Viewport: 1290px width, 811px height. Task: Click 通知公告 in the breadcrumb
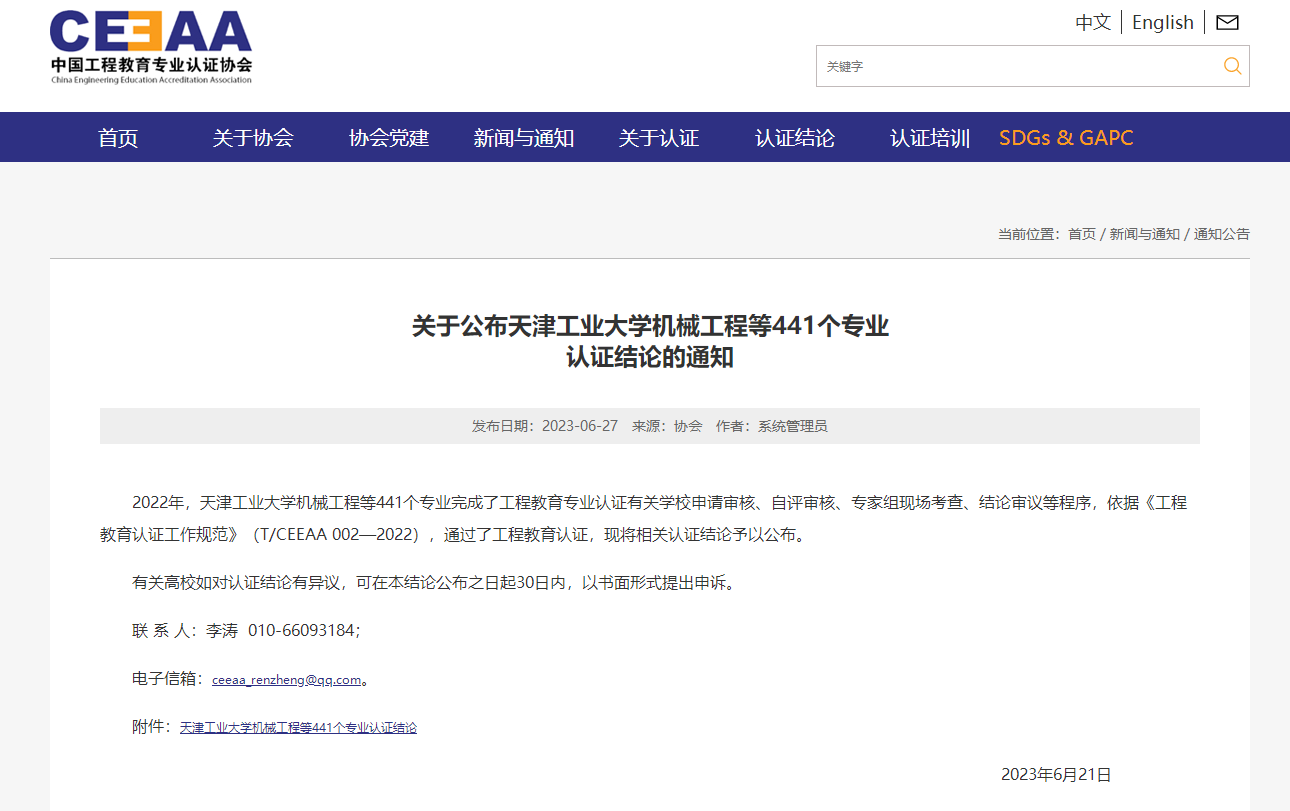tap(1222, 234)
